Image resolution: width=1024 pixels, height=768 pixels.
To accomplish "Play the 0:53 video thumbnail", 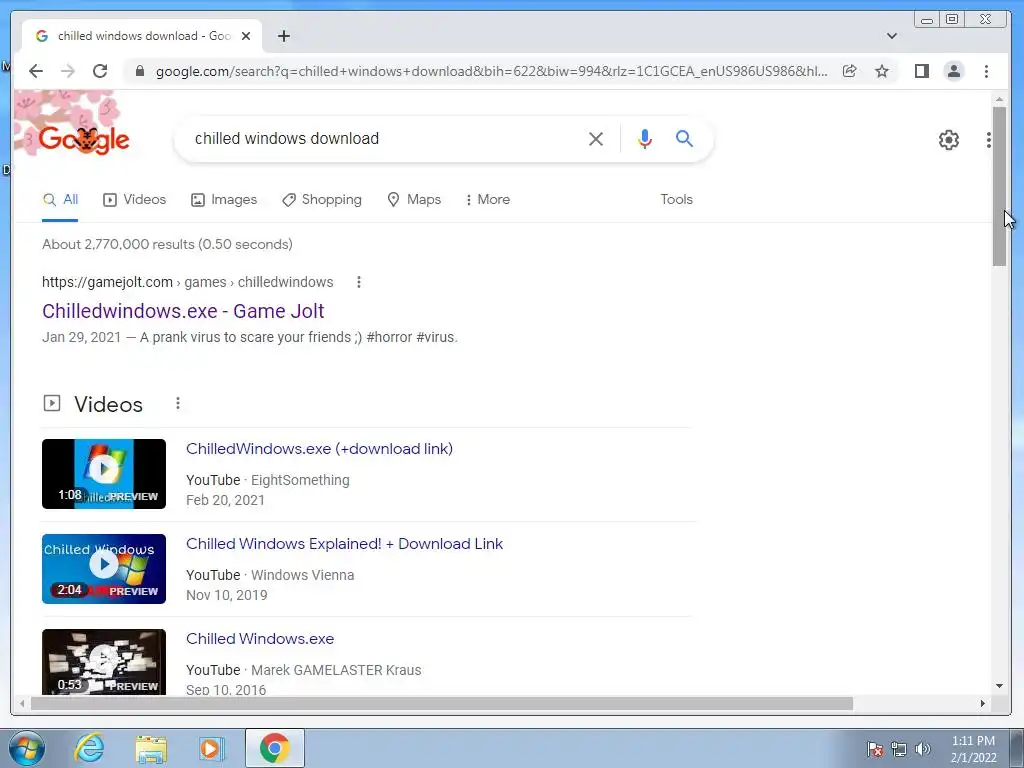I will click(x=104, y=662).
